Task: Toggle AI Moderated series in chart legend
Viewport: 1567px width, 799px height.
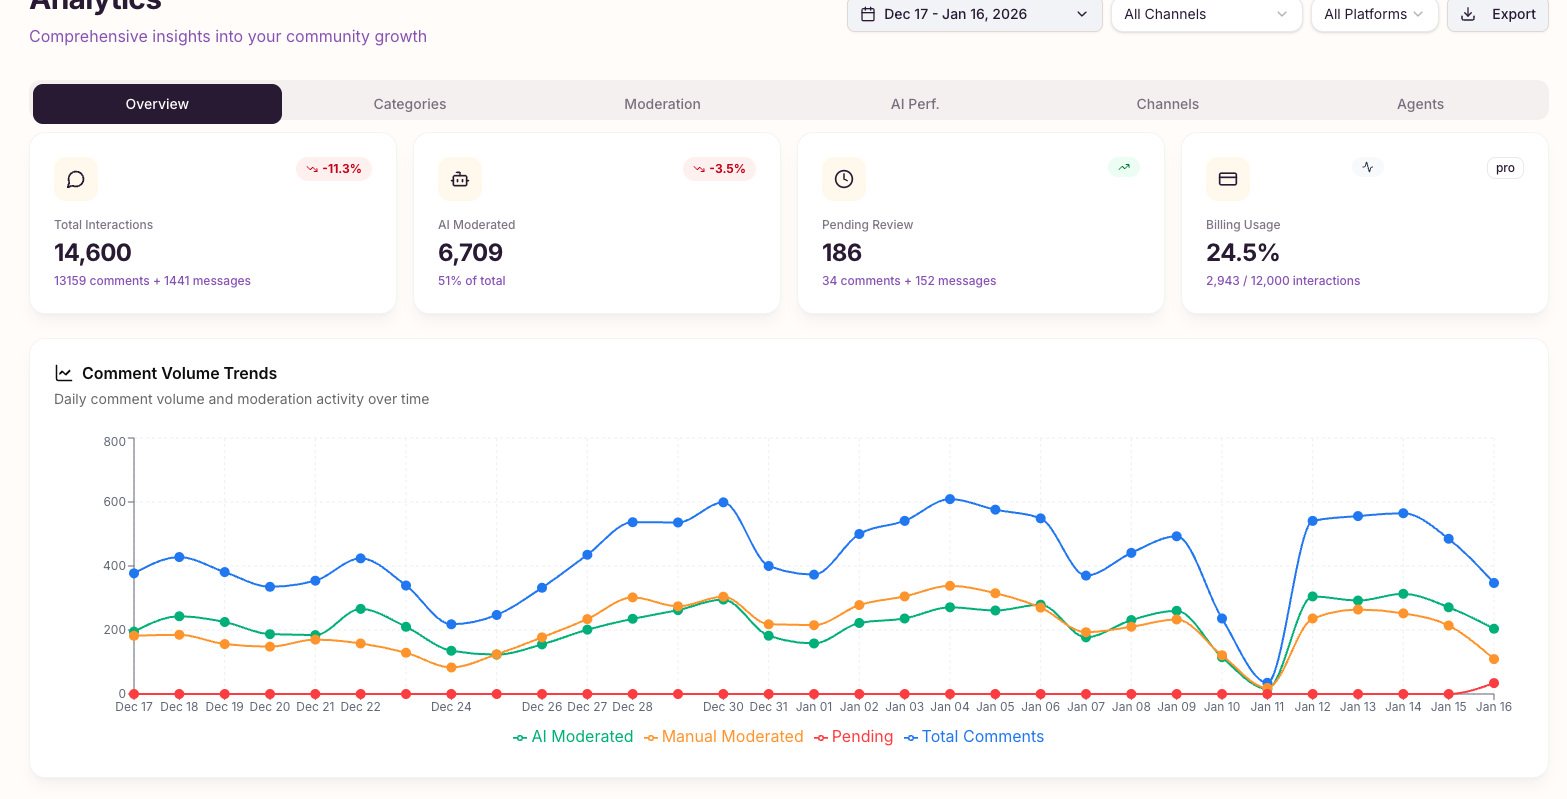Action: coord(573,737)
